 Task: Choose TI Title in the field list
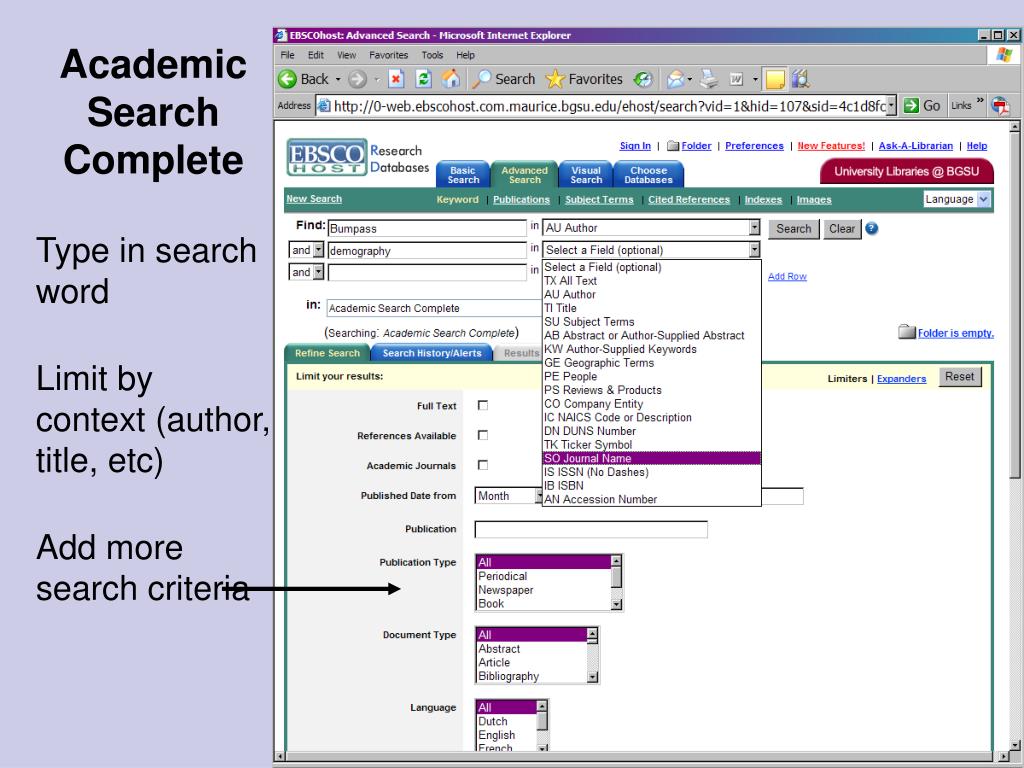(560, 308)
